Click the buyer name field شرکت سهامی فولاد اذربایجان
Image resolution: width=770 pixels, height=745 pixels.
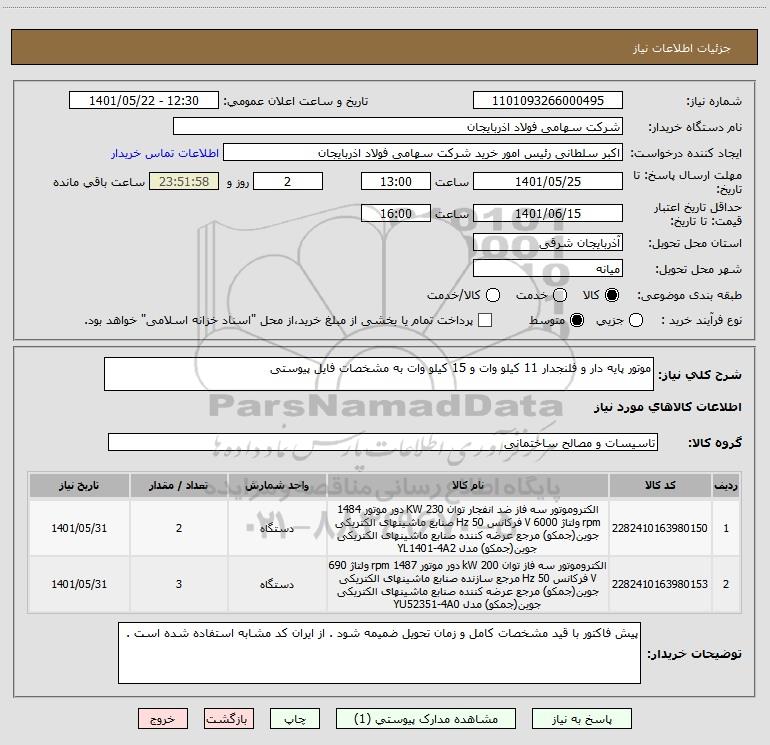point(398,127)
